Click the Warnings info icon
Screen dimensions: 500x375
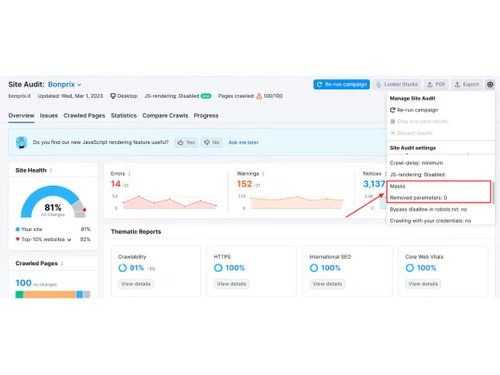263,174
